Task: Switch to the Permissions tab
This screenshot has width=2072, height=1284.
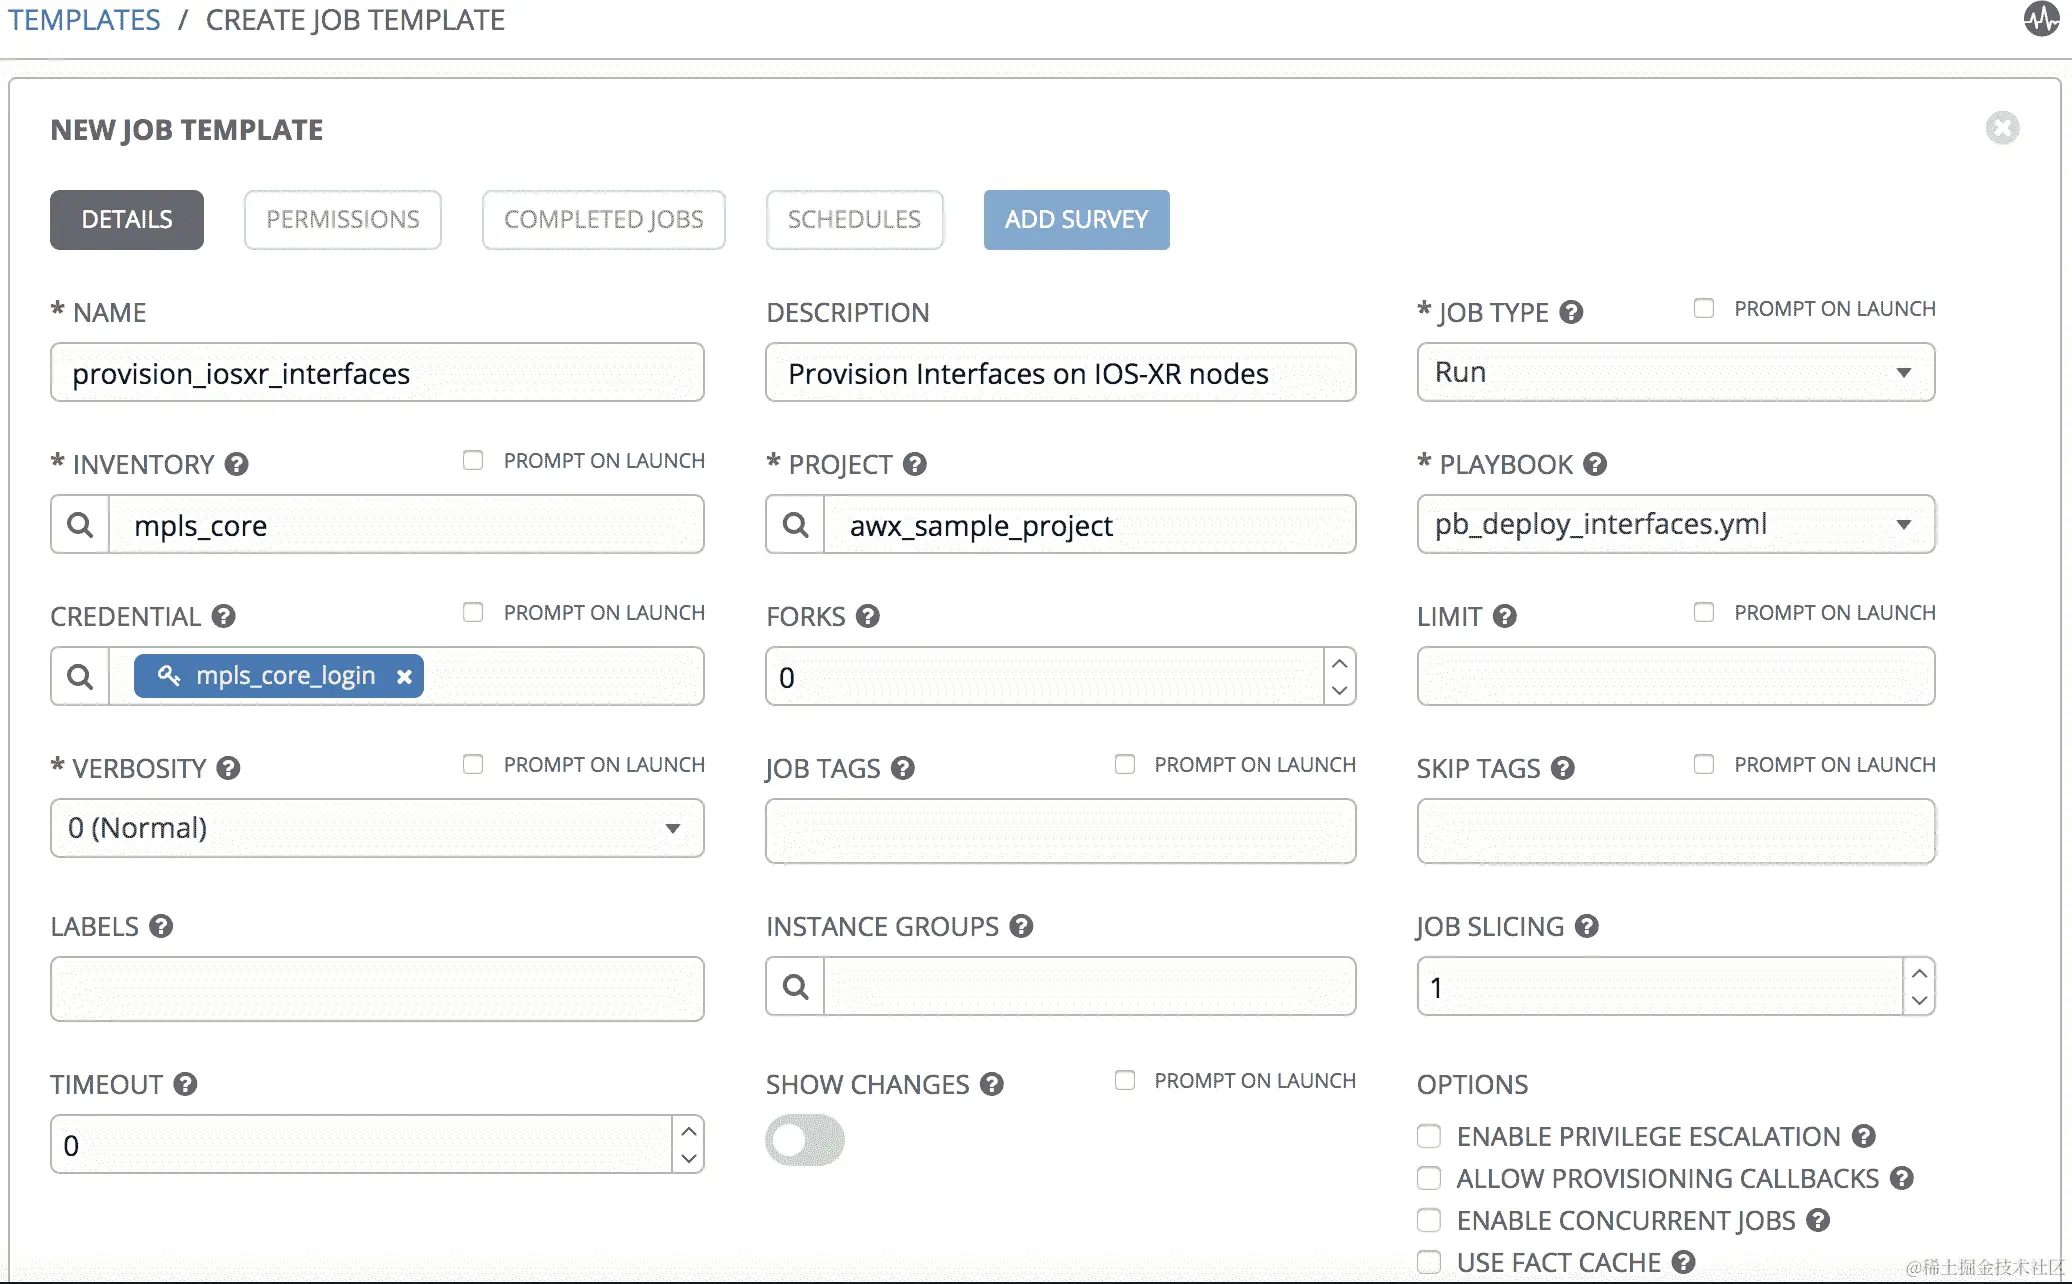Action: (x=342, y=219)
